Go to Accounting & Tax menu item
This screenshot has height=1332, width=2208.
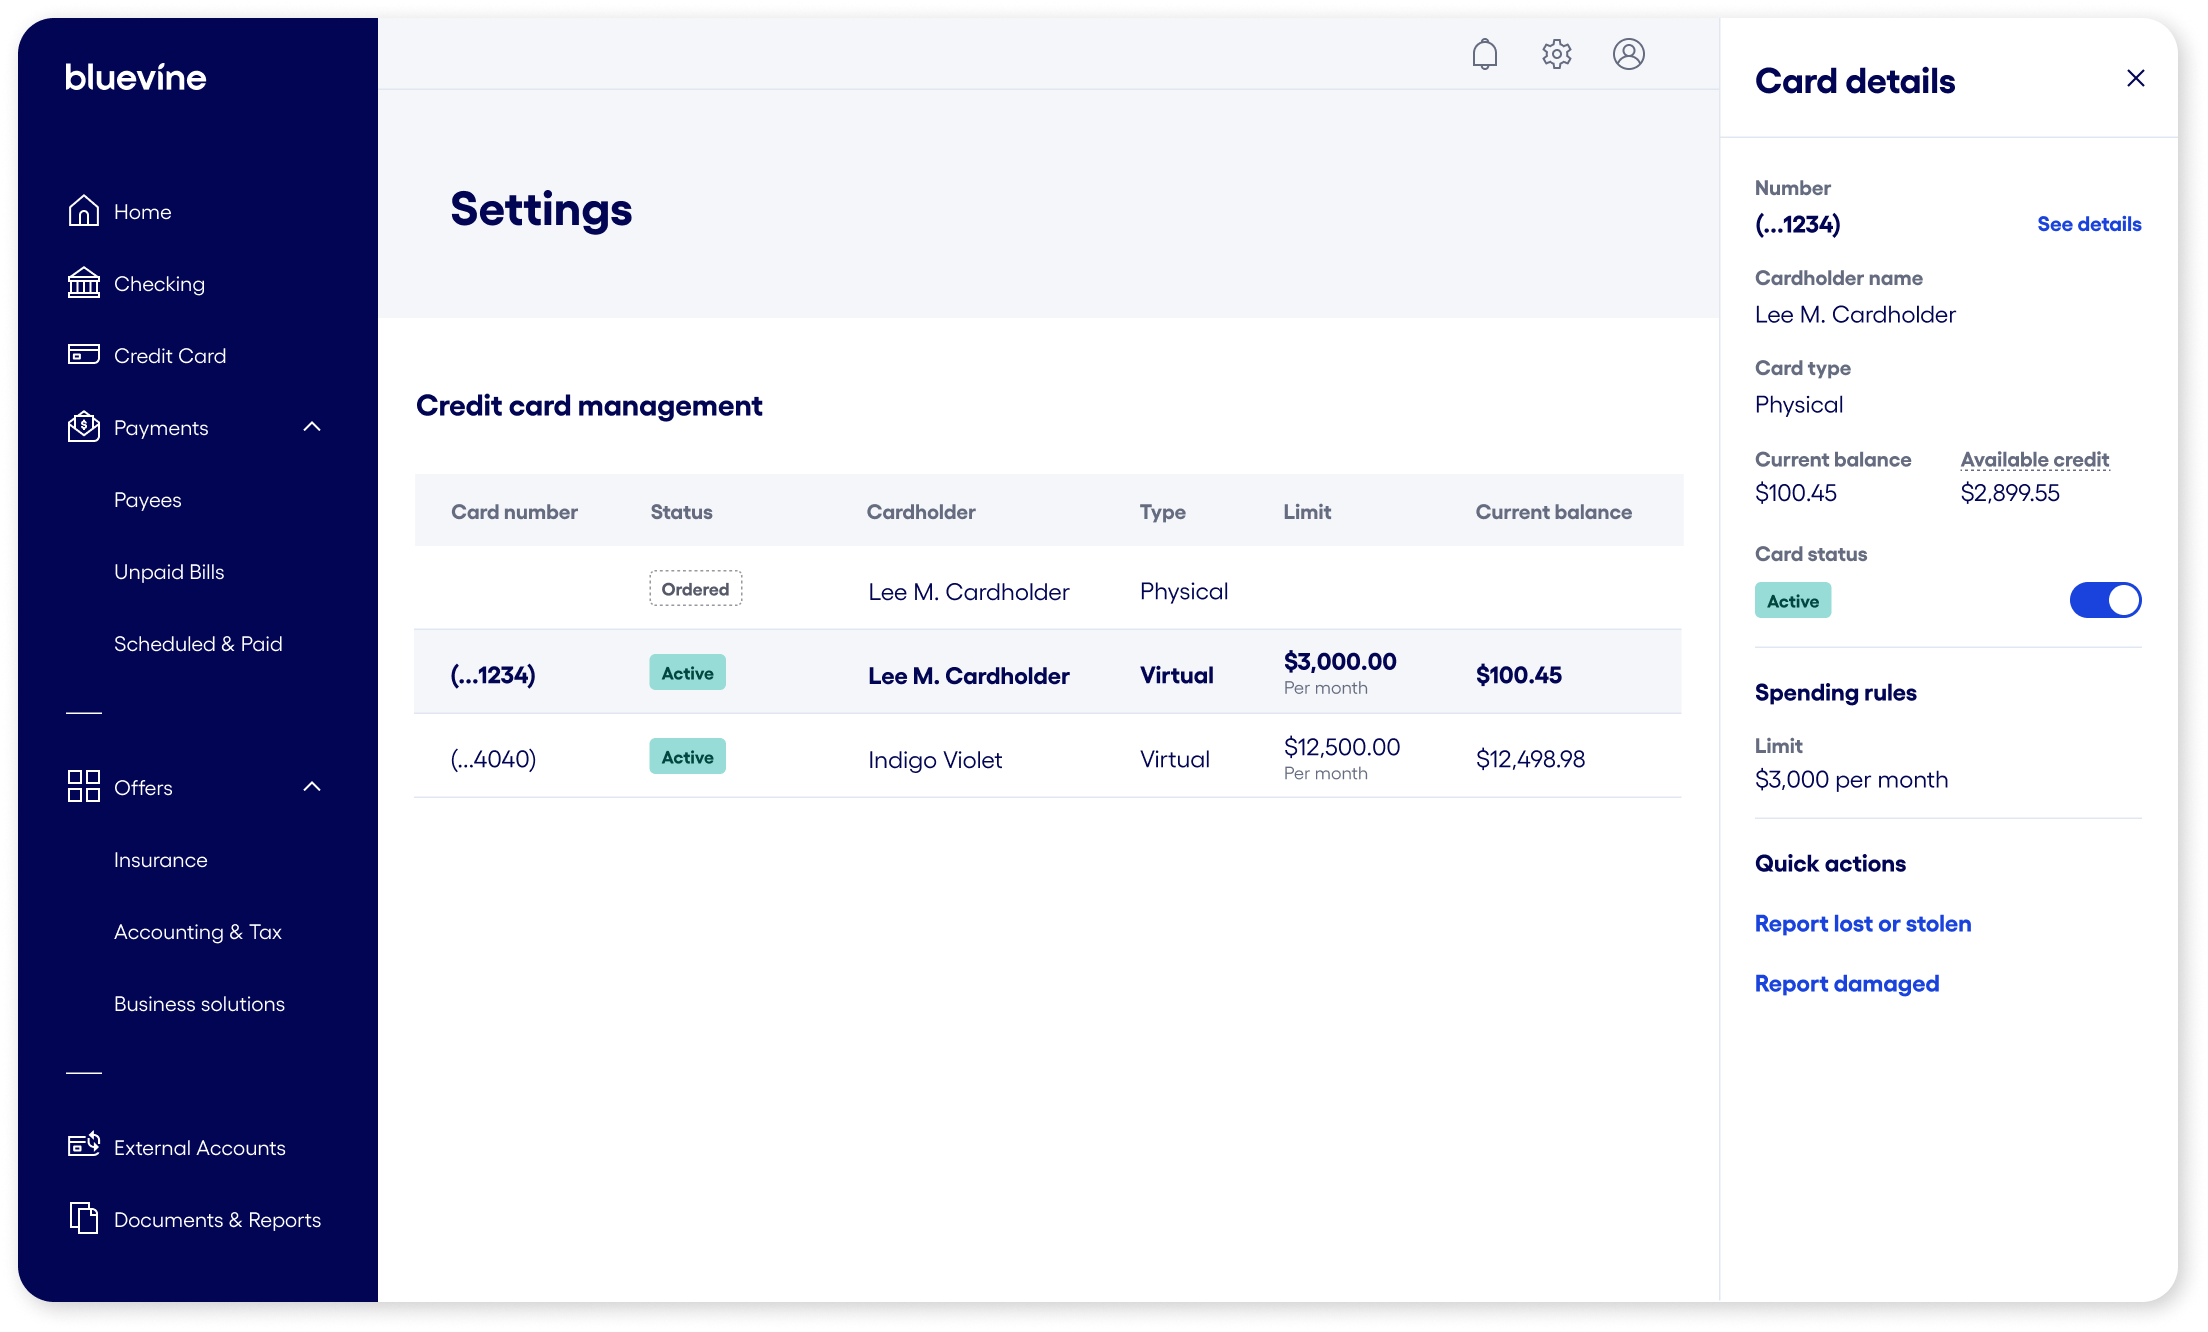tap(198, 932)
